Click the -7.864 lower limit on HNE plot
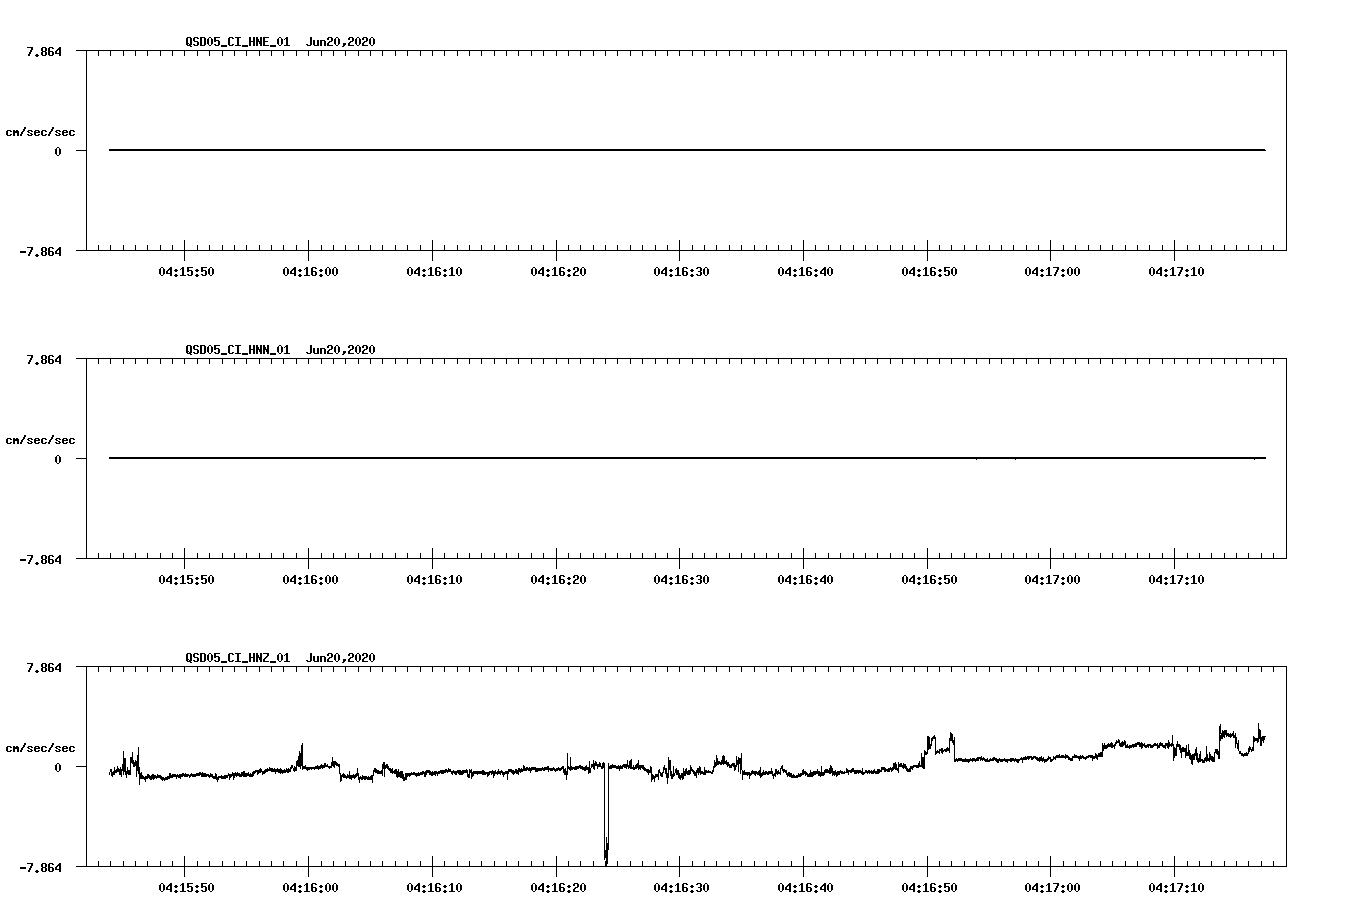Viewport: 1358px width, 924px height. click(x=40, y=251)
